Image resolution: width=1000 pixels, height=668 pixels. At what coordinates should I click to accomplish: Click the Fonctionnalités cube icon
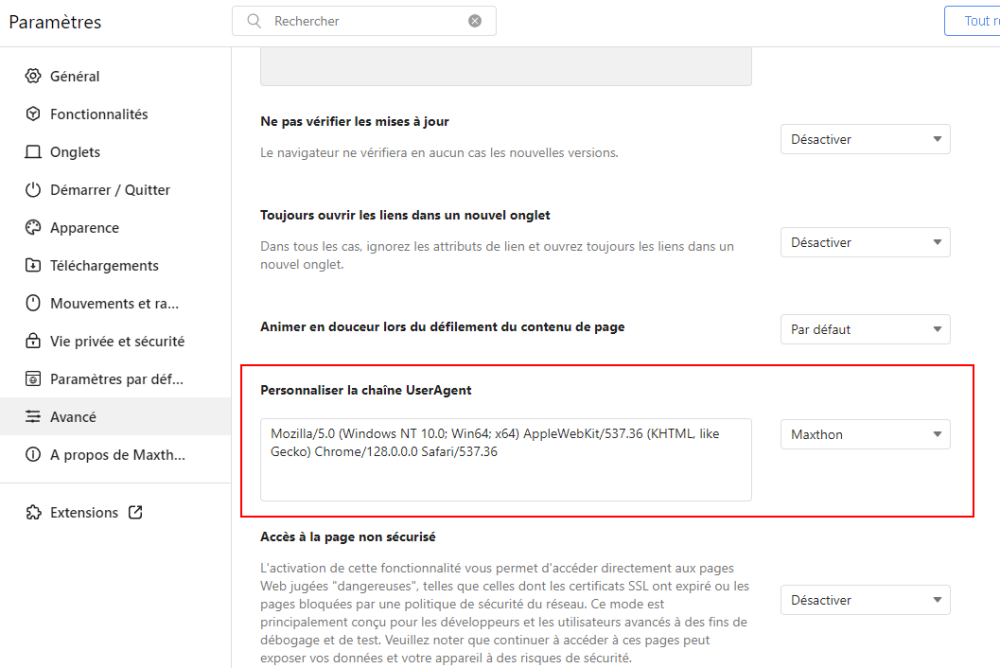point(33,114)
